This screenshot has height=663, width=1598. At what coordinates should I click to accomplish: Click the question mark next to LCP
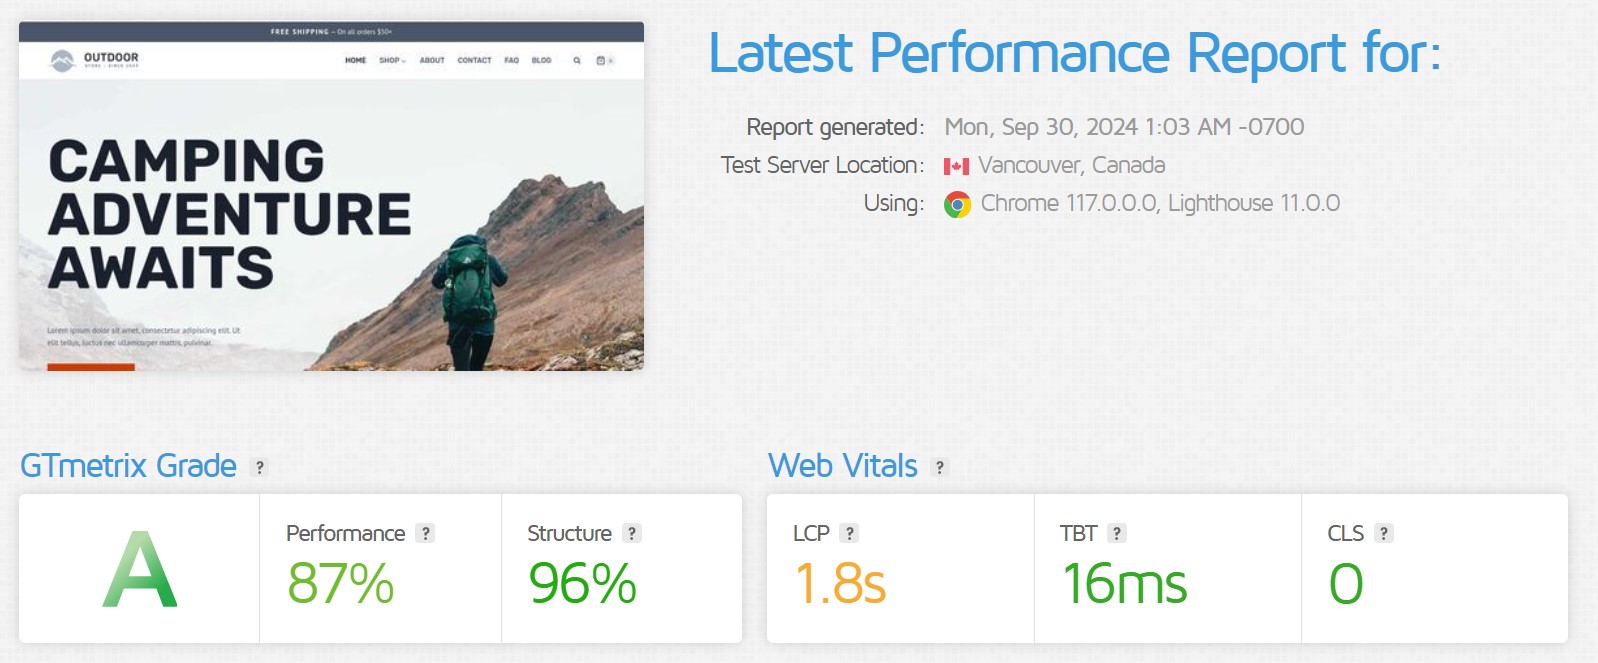tap(850, 534)
